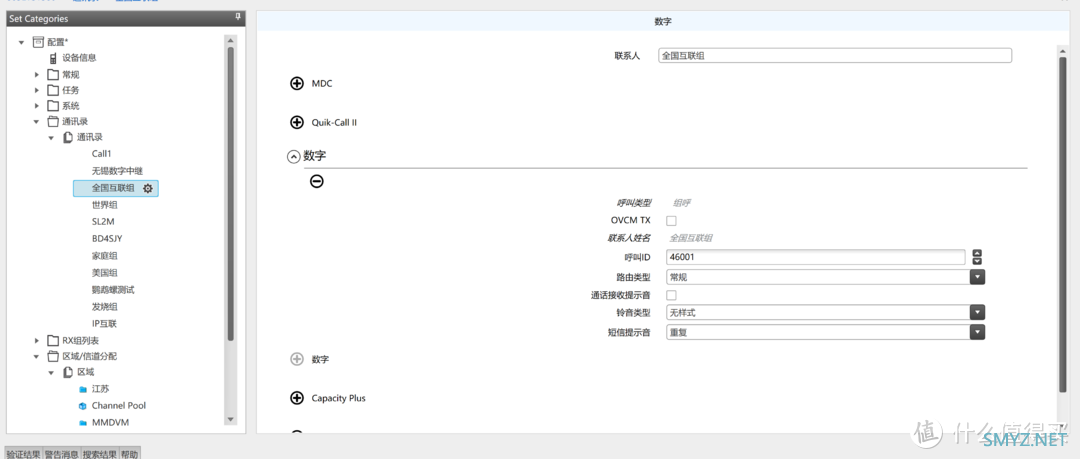Select Call1 contact in tree
Viewport: 1080px width, 459px height.
[x=101, y=154]
